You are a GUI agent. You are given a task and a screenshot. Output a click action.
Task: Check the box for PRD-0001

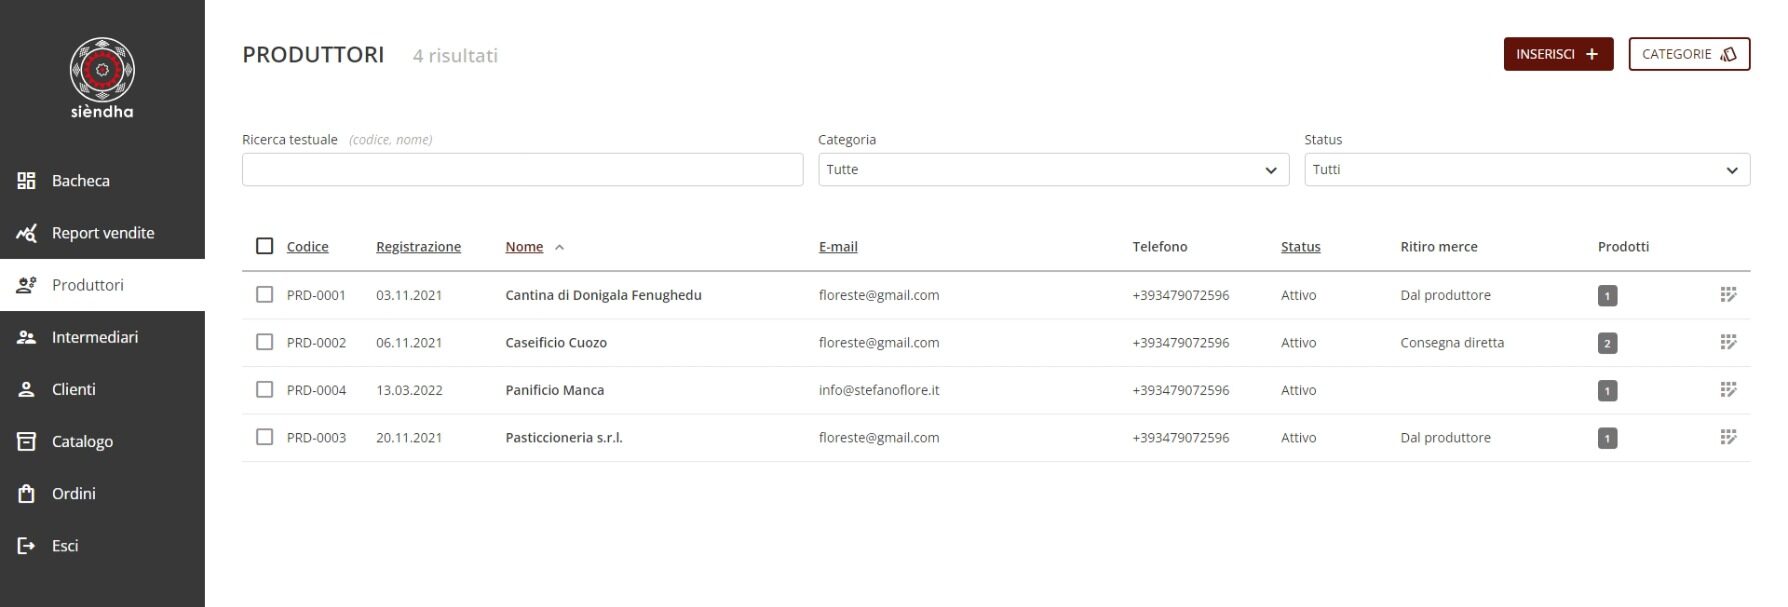pyautogui.click(x=264, y=294)
